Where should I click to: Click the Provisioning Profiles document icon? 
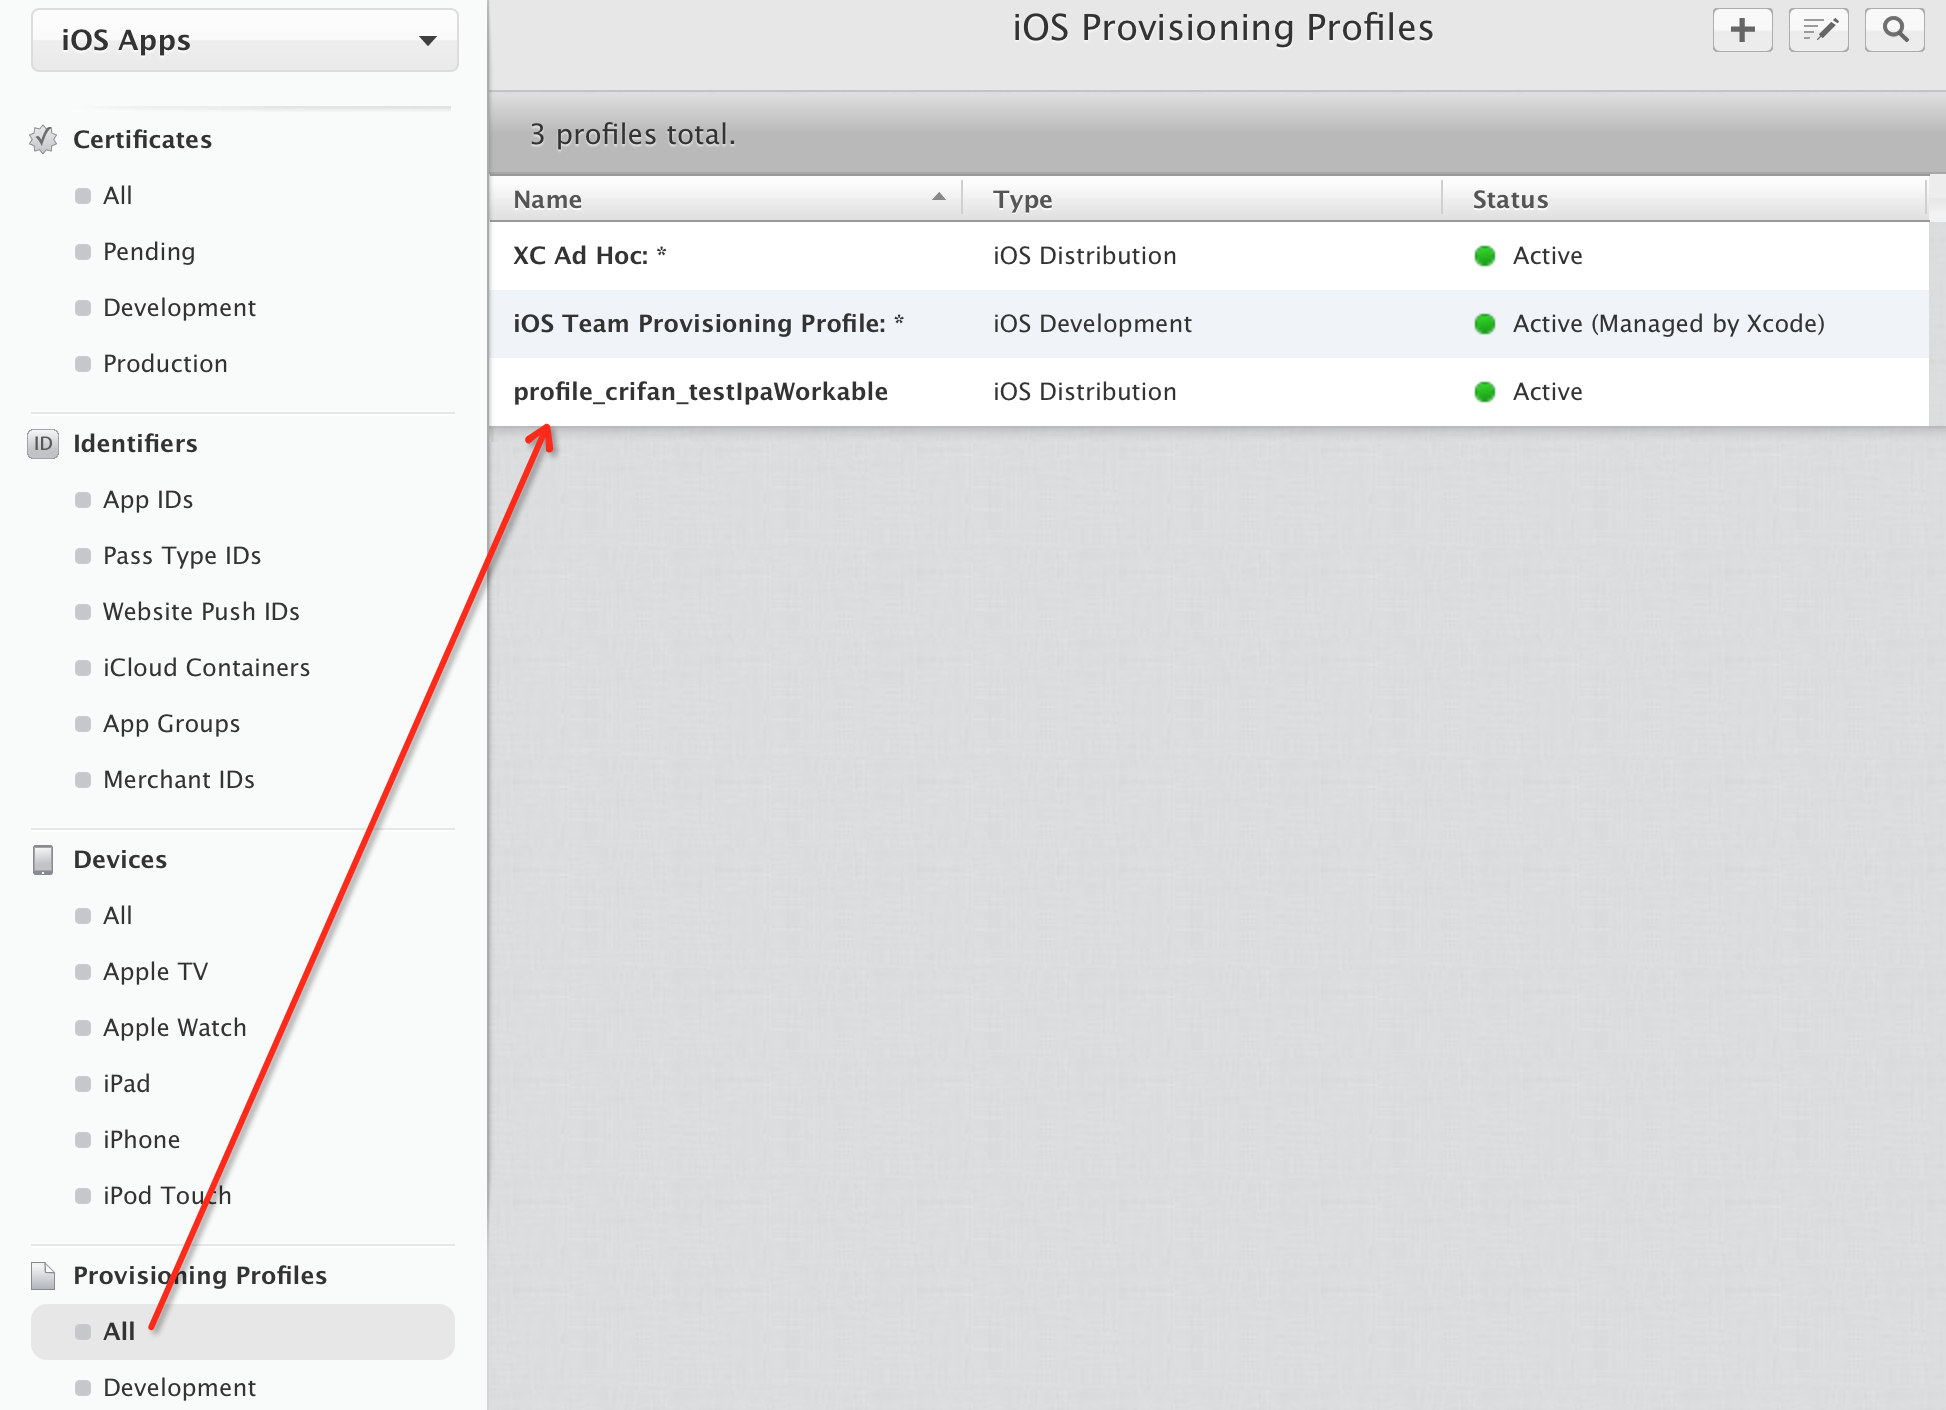[x=43, y=1275]
